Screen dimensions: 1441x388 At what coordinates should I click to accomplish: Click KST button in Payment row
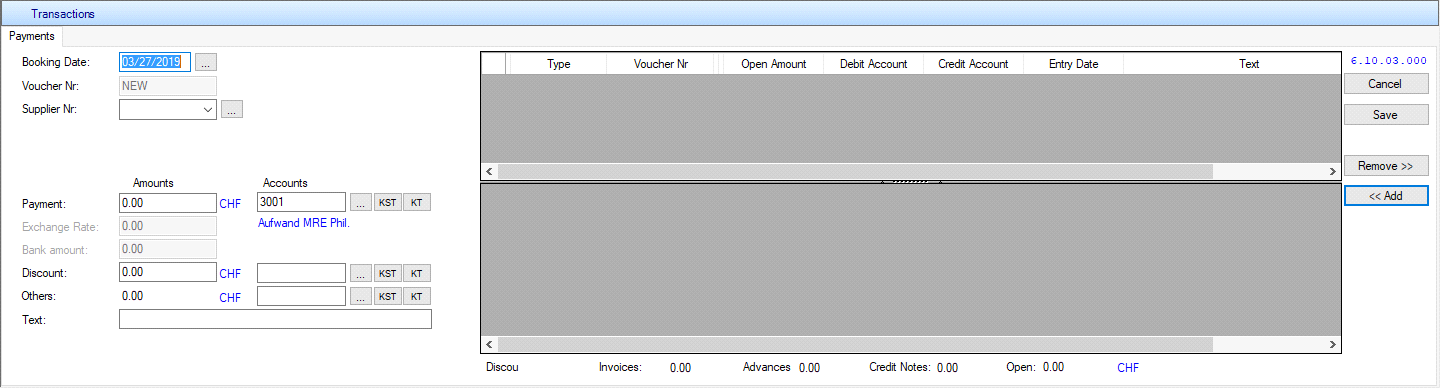tap(387, 203)
